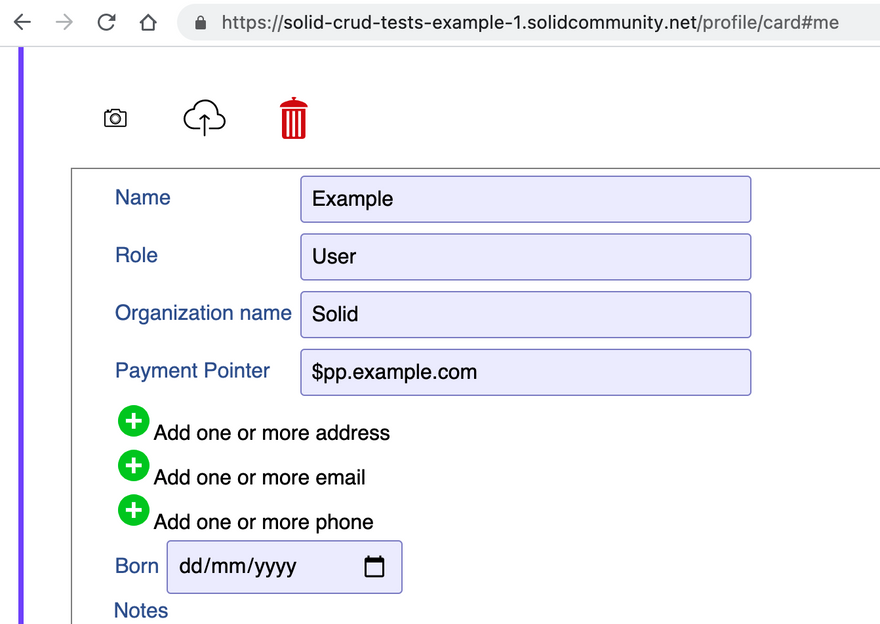Click the cloud upload icon
Screen dimensions: 880x624
[204, 118]
